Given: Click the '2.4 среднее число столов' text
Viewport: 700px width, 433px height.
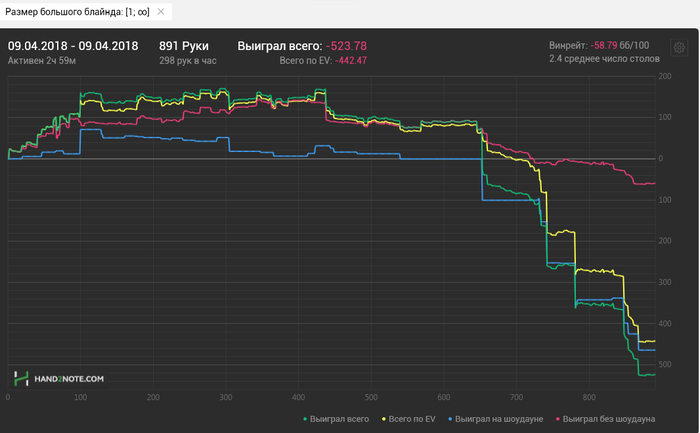Looking at the screenshot, I should pyautogui.click(x=604, y=59).
